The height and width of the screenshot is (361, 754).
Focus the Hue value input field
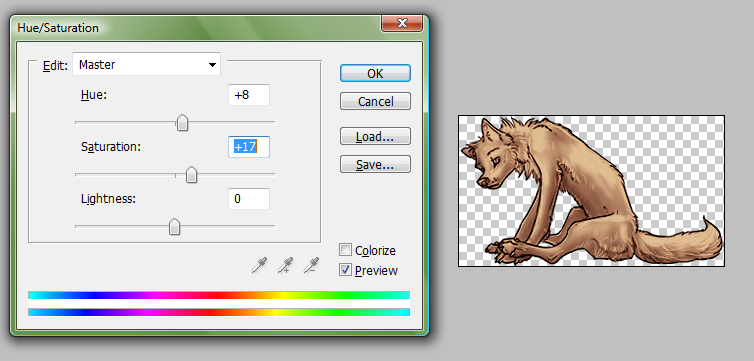click(x=249, y=95)
